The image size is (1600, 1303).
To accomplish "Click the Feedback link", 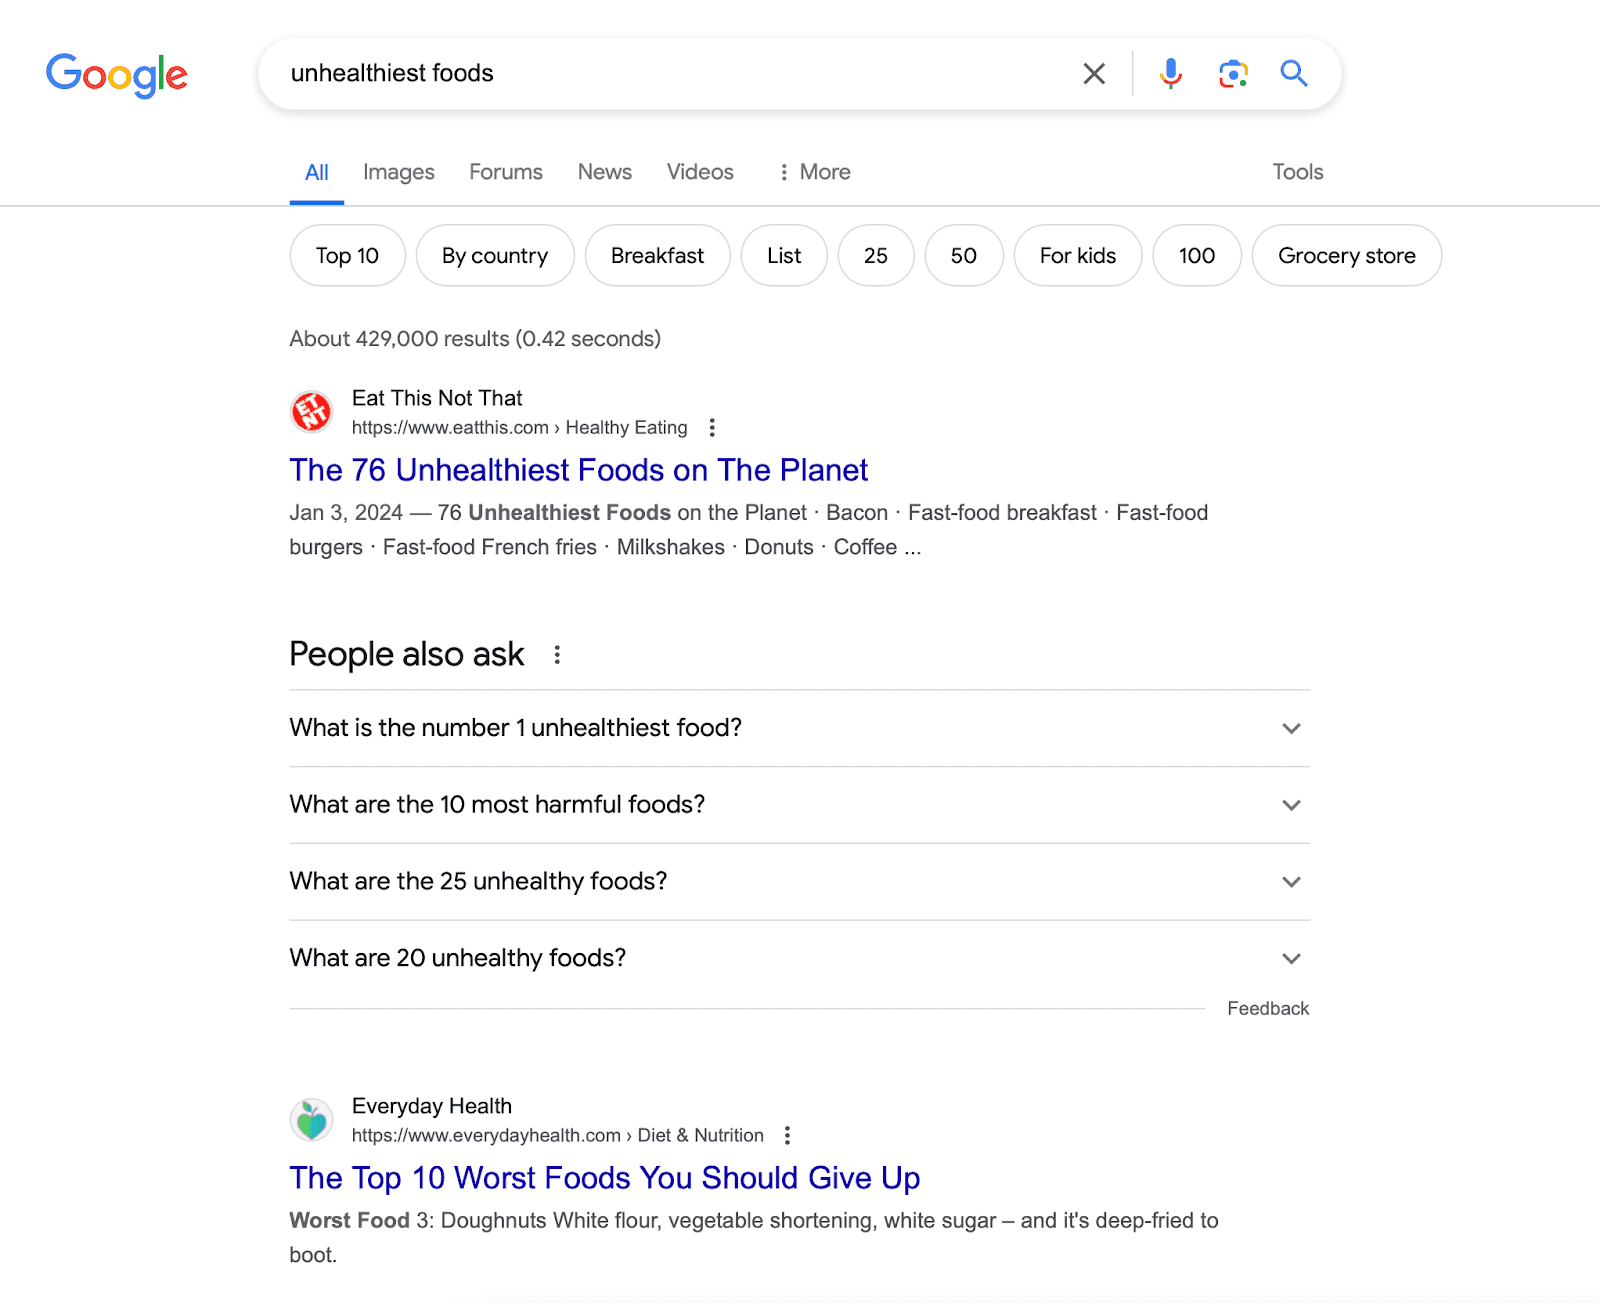I will tap(1267, 1008).
